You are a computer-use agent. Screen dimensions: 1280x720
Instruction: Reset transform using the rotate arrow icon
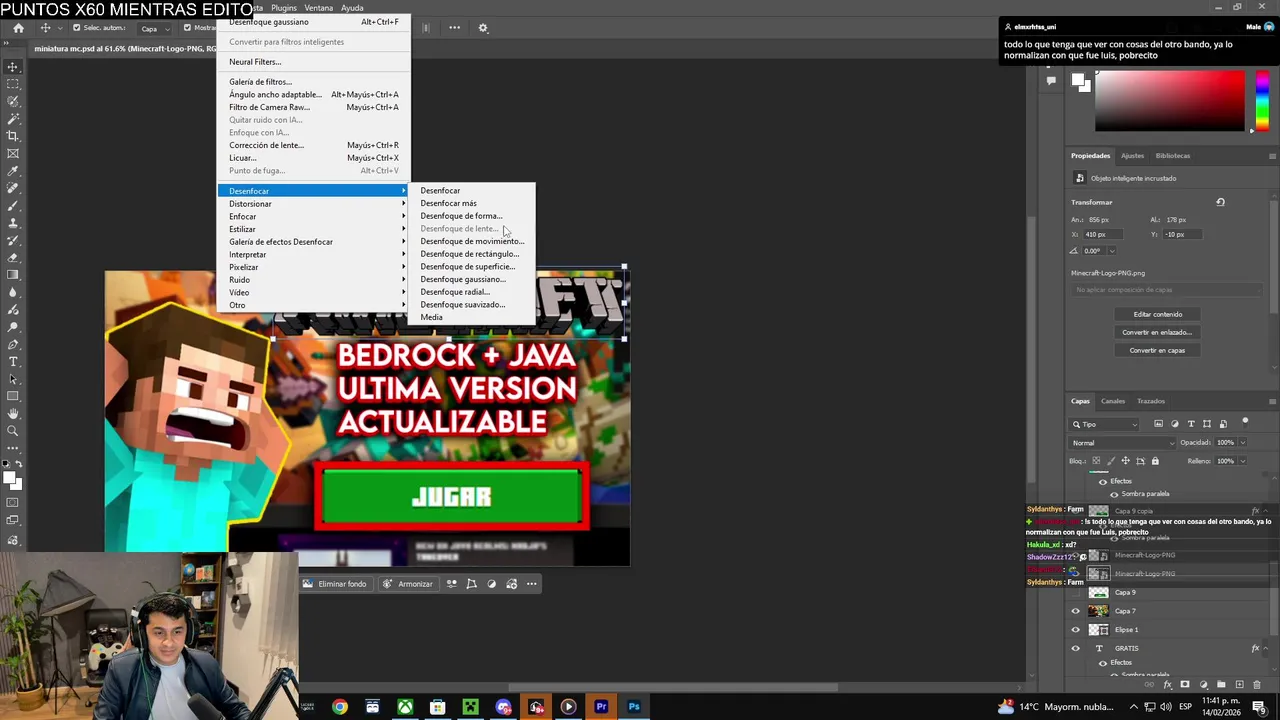1220,202
